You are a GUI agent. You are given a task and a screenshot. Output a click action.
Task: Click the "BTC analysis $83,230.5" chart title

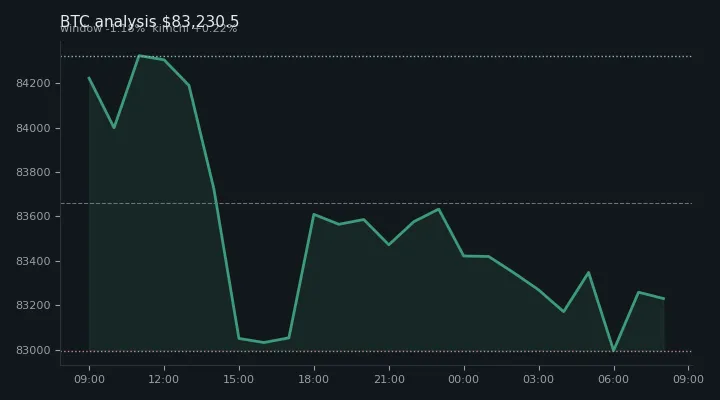tap(149, 21)
